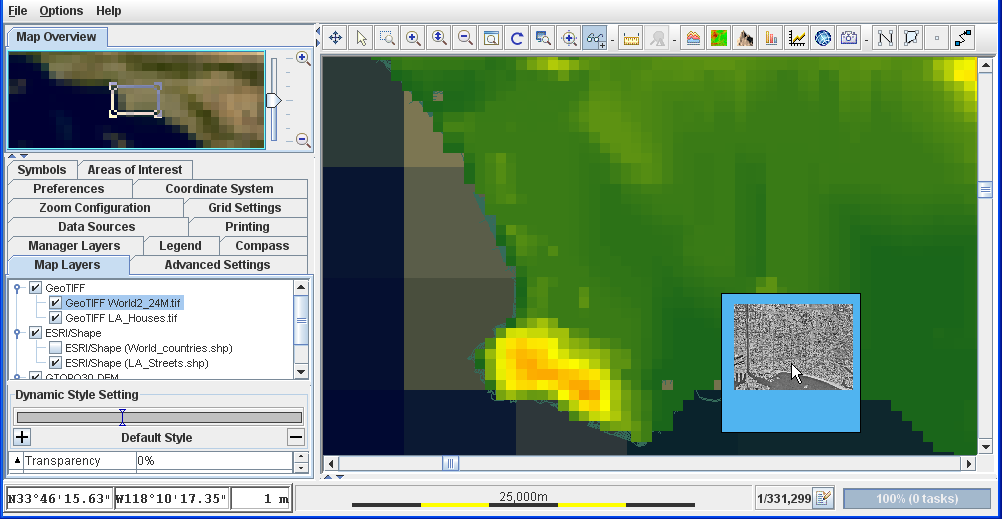Image resolution: width=1002 pixels, height=519 pixels.
Task: Click the zoom out magnifier tool
Action: (465, 38)
